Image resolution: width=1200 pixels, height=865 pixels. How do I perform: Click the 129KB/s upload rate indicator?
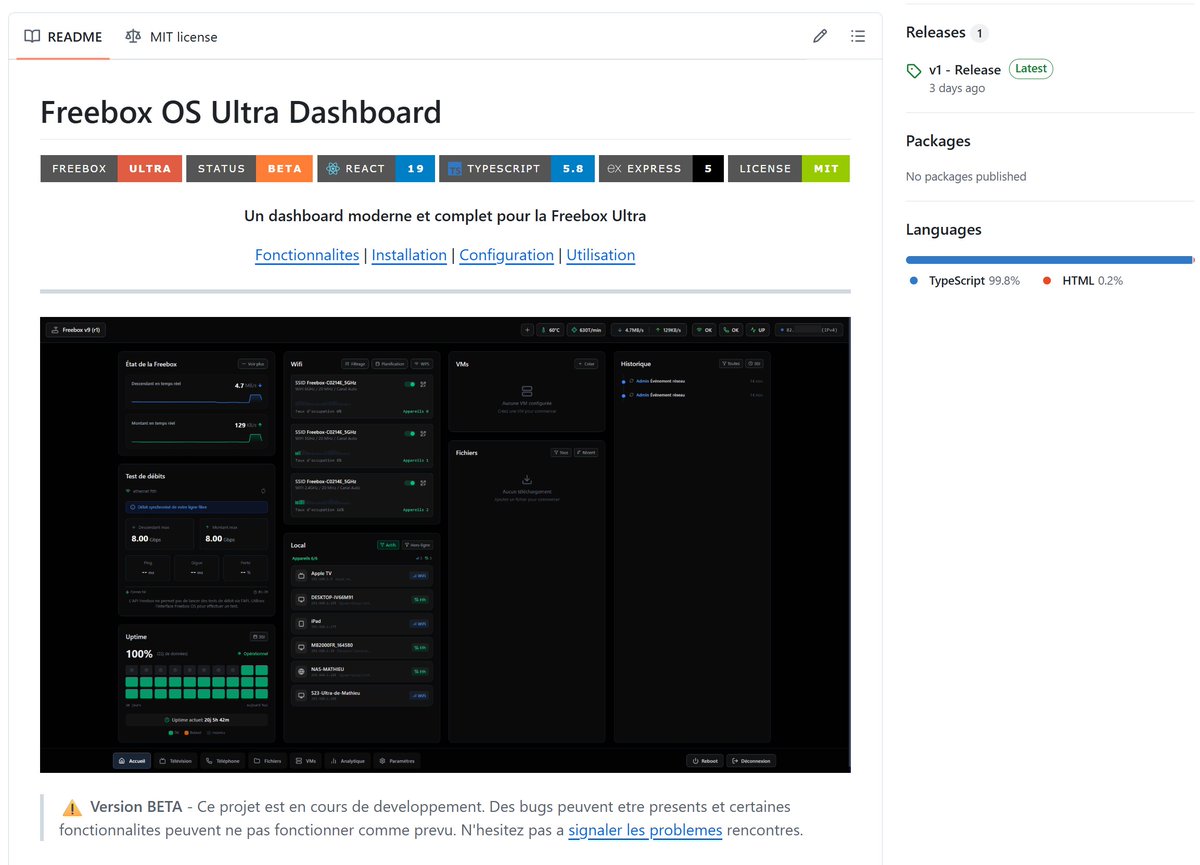tap(668, 329)
